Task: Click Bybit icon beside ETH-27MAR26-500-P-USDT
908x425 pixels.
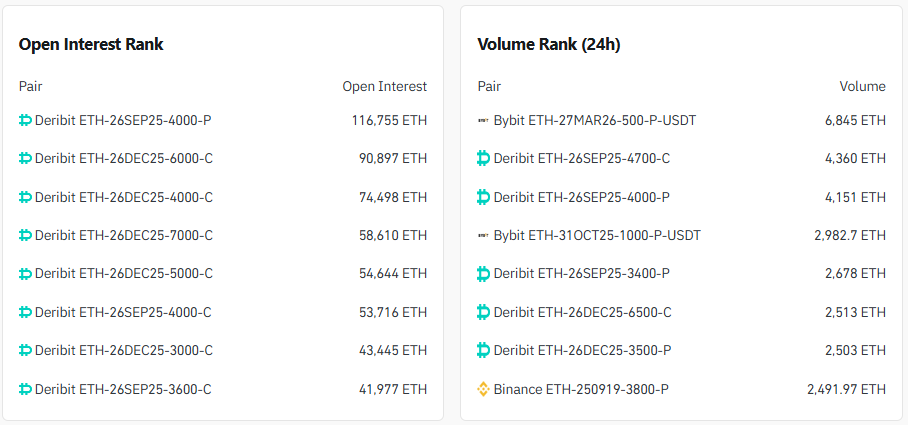Action: (x=483, y=120)
